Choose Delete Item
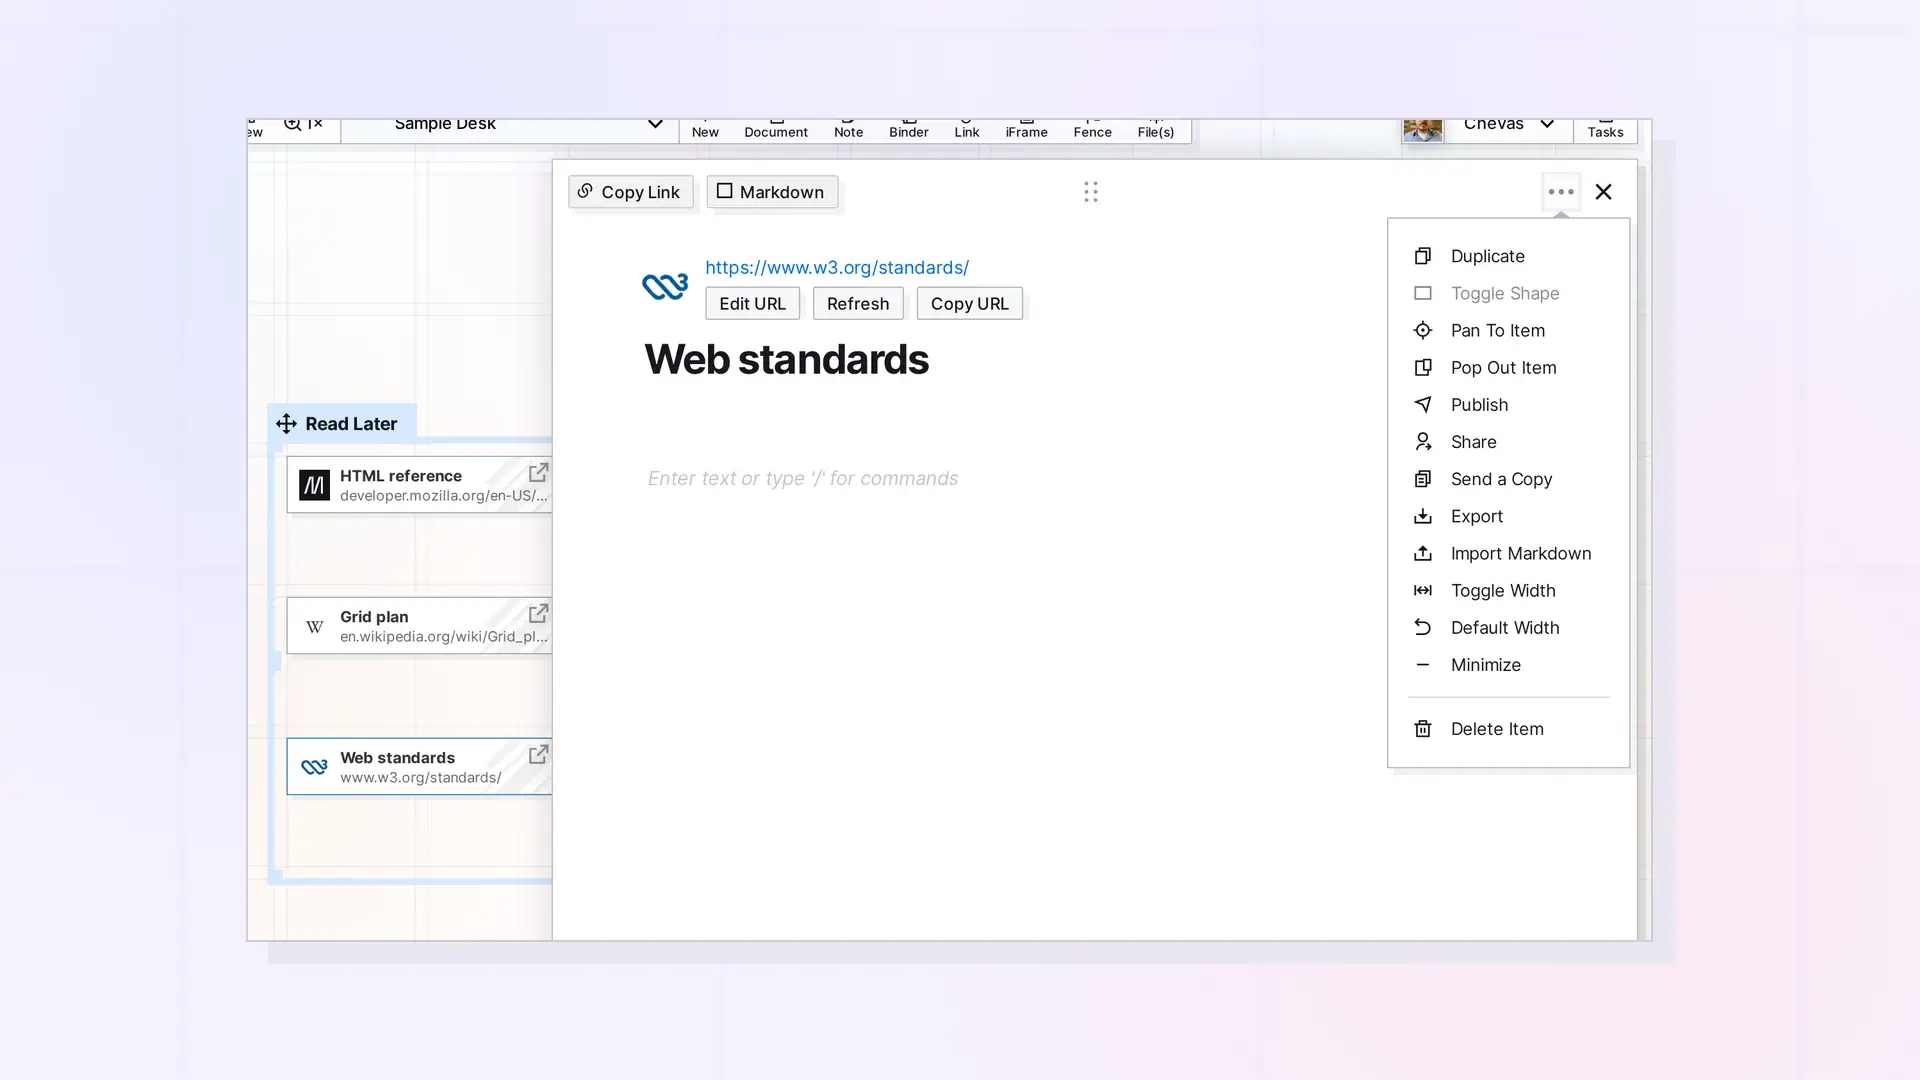1920x1080 pixels. (1508, 729)
